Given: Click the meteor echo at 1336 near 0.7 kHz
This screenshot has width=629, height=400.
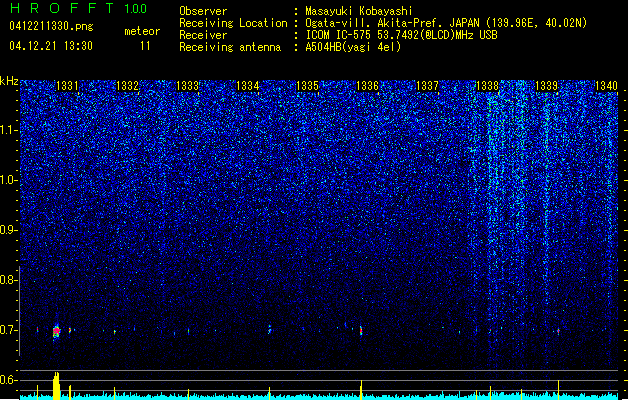Looking at the screenshot, I should tap(361, 331).
